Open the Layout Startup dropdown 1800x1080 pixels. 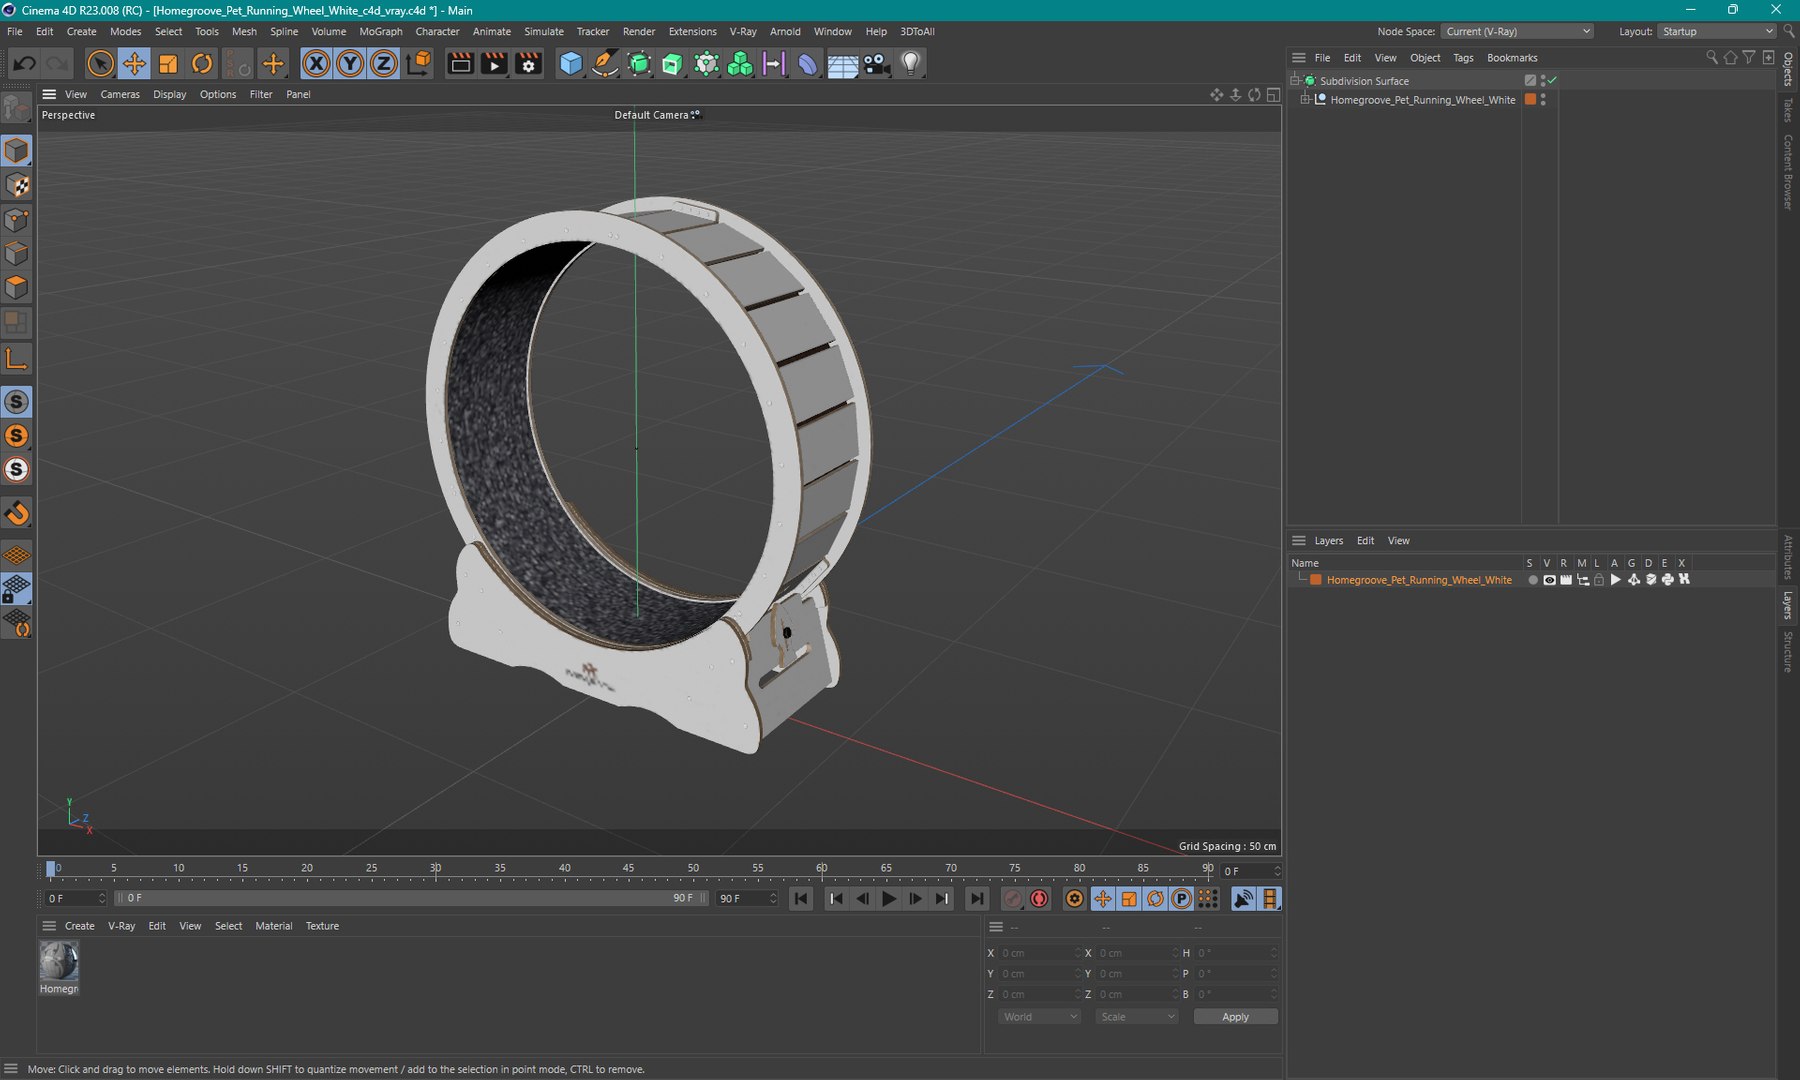1717,31
